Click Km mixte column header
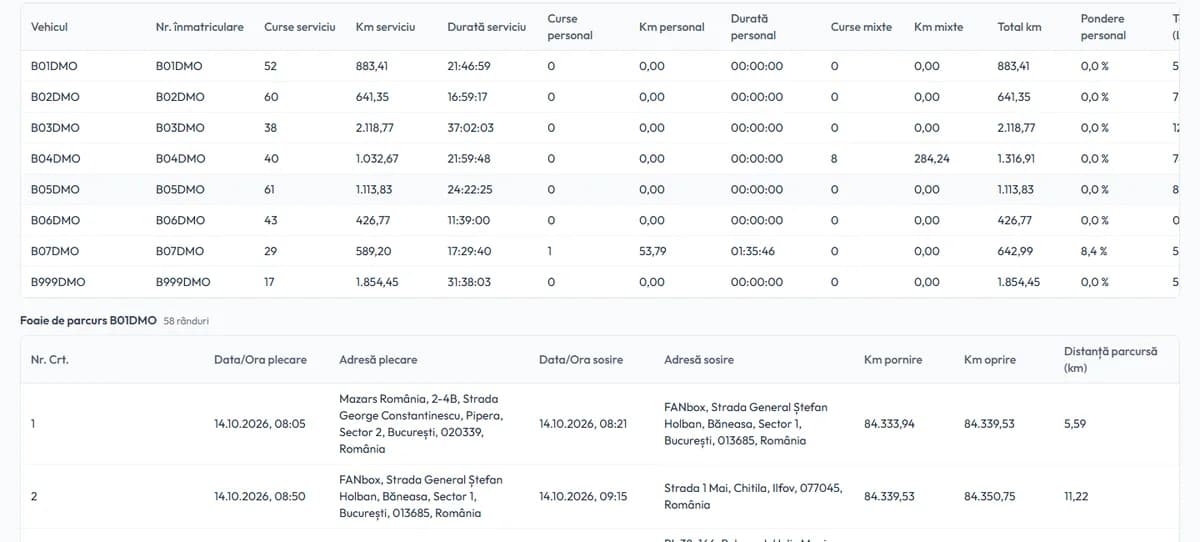Viewport: 1200px width, 542px height. click(x=939, y=27)
